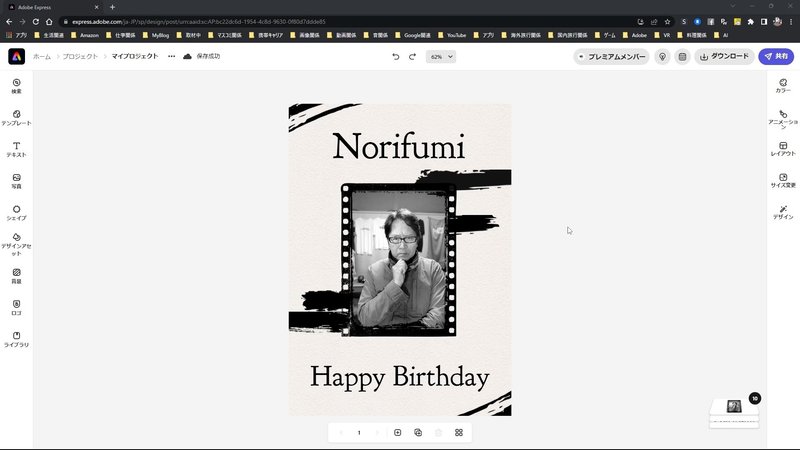Viewport: 800px width, 450px height.
Task: Go to My Projects breadcrumb link
Action: (135, 56)
